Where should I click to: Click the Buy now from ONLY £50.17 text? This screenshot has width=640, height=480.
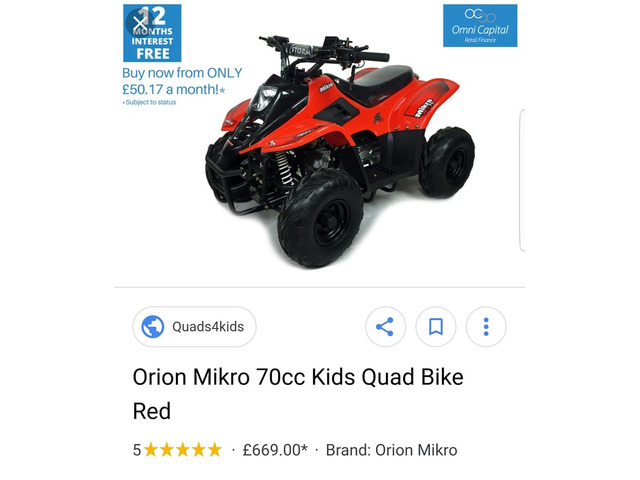coord(182,81)
